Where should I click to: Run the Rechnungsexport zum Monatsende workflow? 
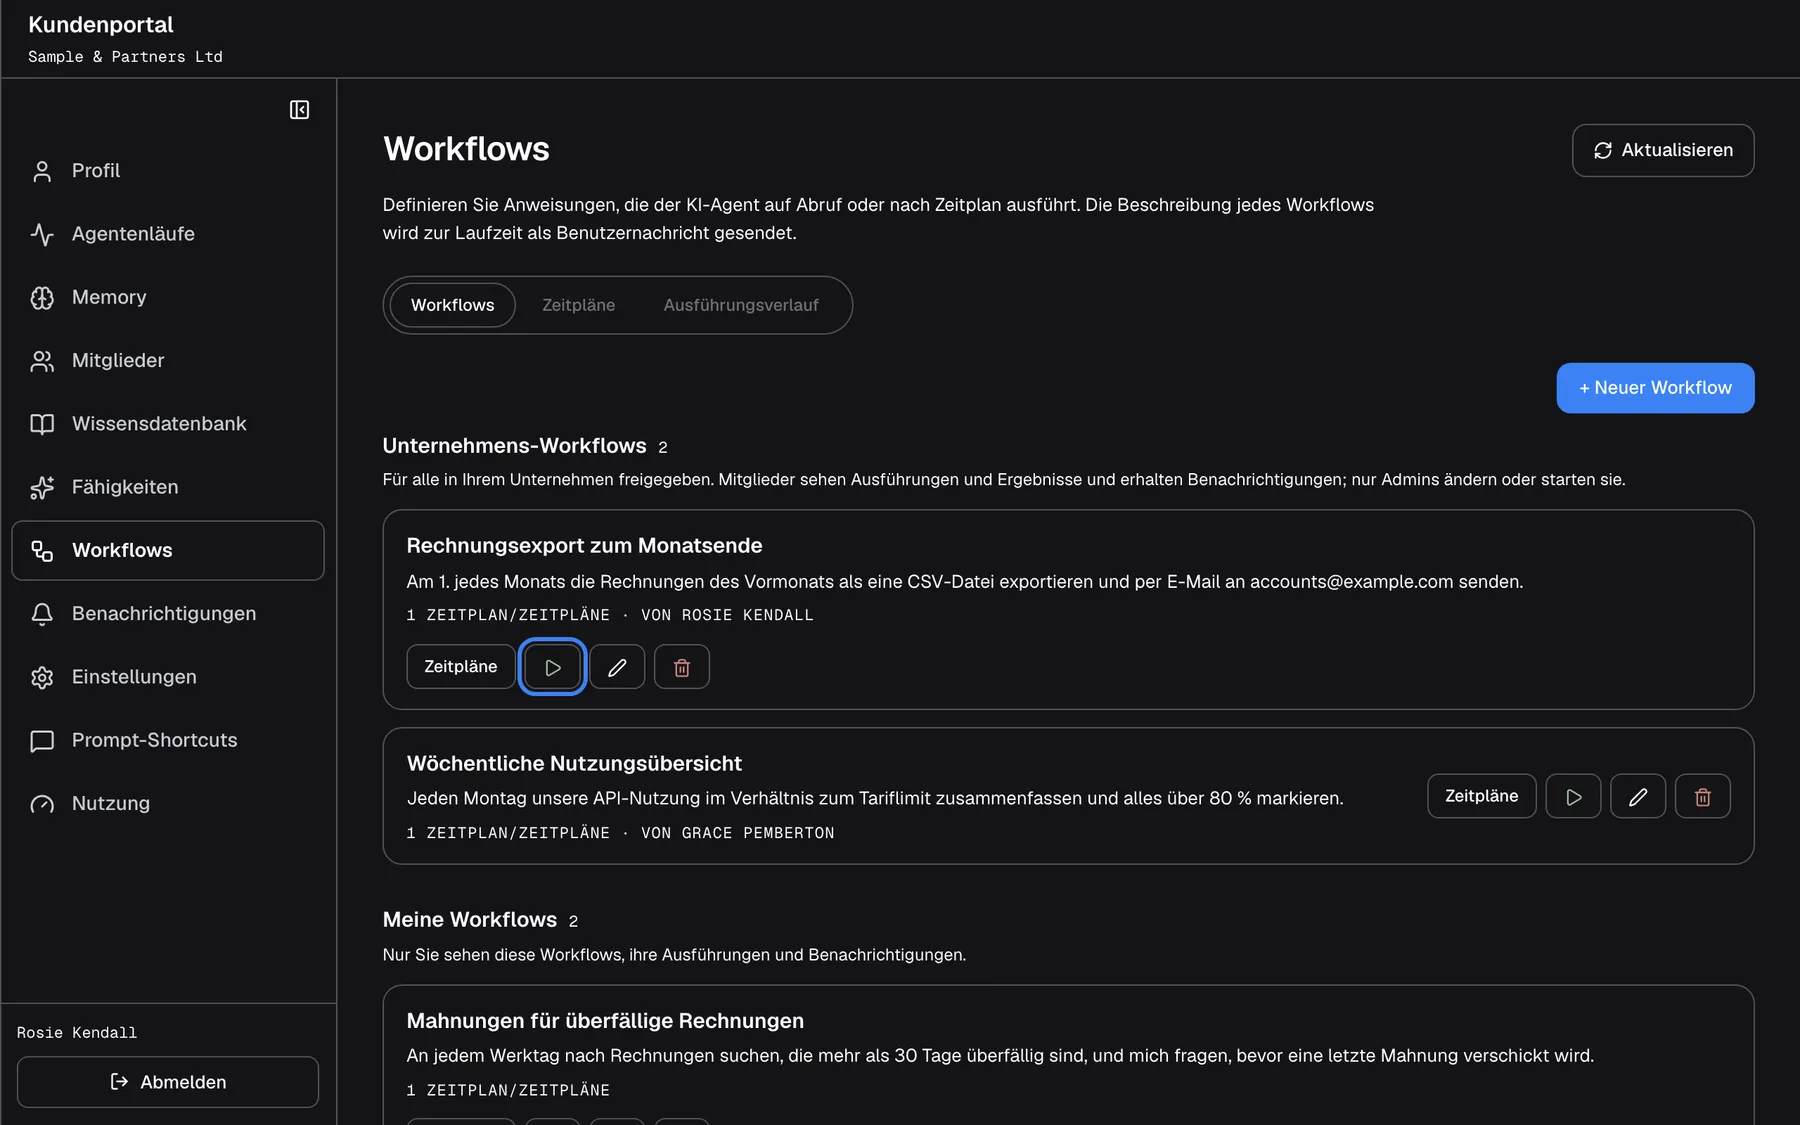click(x=552, y=667)
